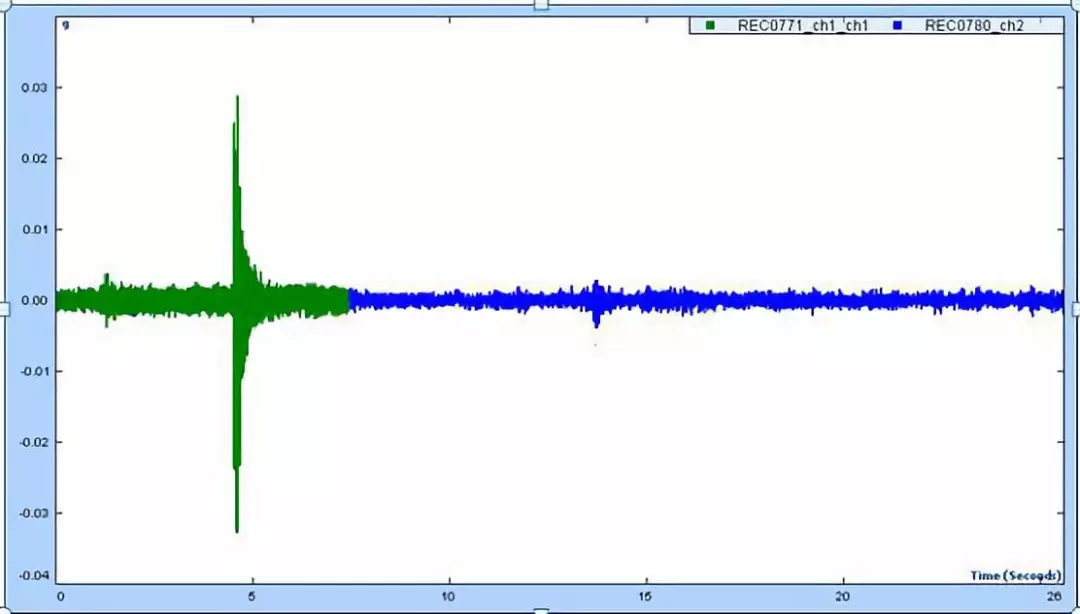Image resolution: width=1080 pixels, height=614 pixels.
Task: Click the top-center resize handle
Action: click(541, 5)
